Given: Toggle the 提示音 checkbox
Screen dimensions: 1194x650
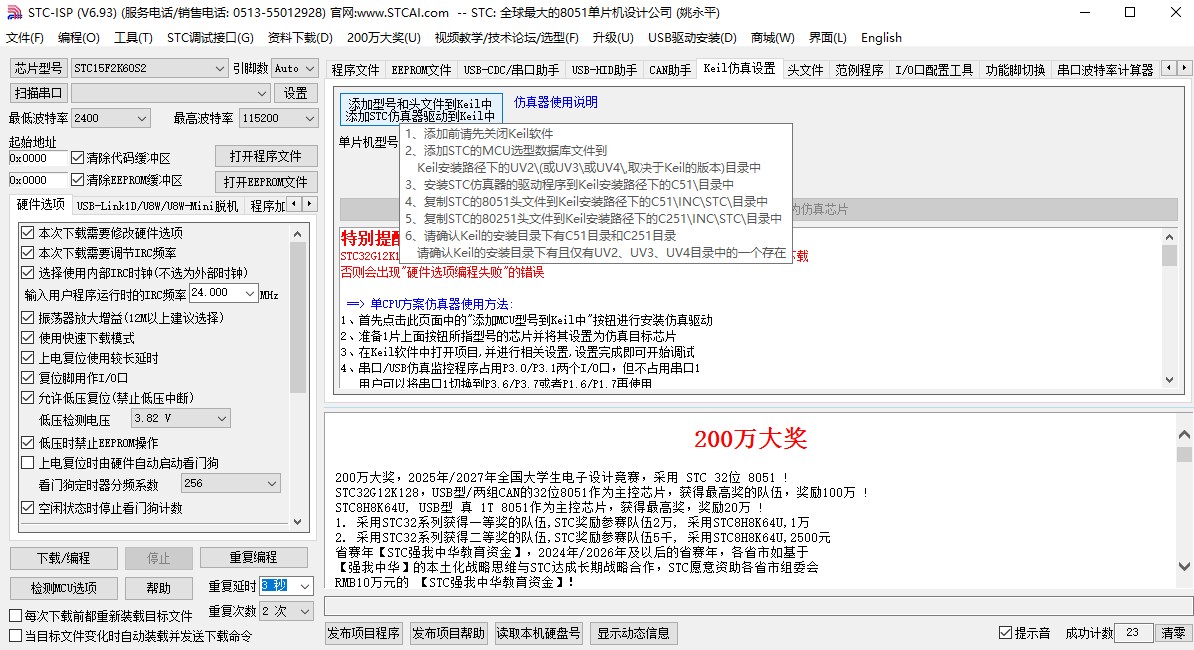Looking at the screenshot, I should (x=1005, y=632).
